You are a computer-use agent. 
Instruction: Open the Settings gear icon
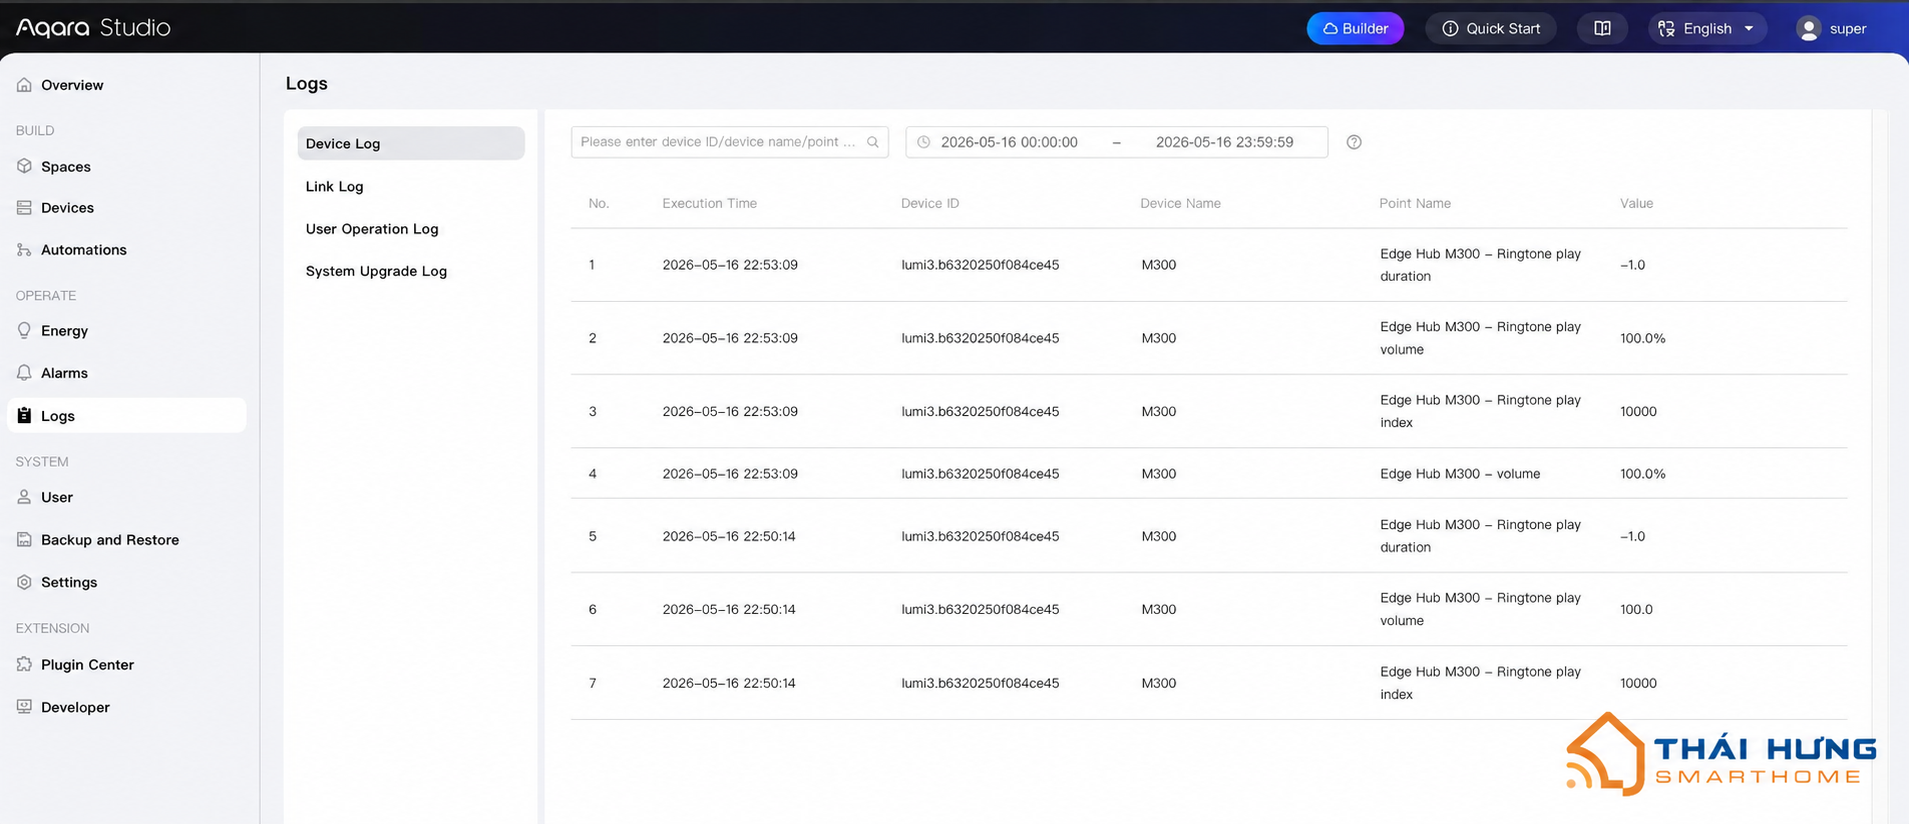point(24,582)
